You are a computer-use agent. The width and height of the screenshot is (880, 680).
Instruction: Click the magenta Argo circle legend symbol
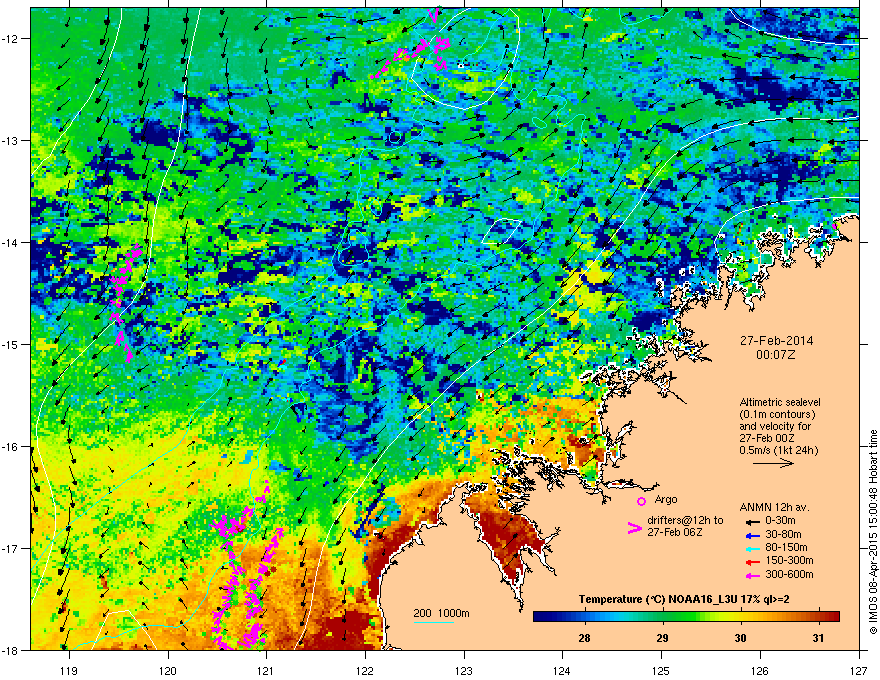(x=641, y=501)
